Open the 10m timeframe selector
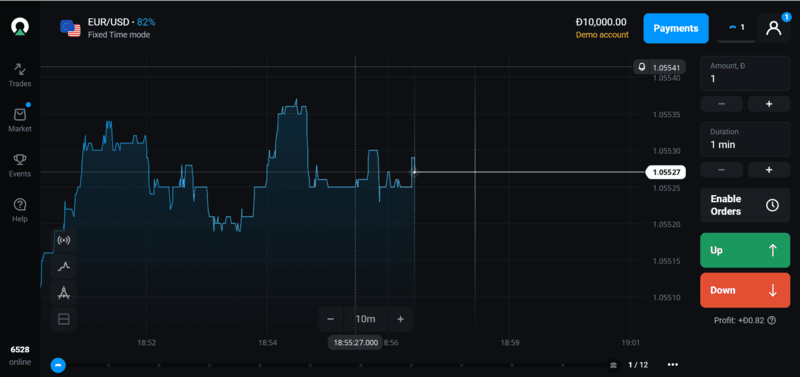This screenshot has height=377, width=800. coord(365,319)
